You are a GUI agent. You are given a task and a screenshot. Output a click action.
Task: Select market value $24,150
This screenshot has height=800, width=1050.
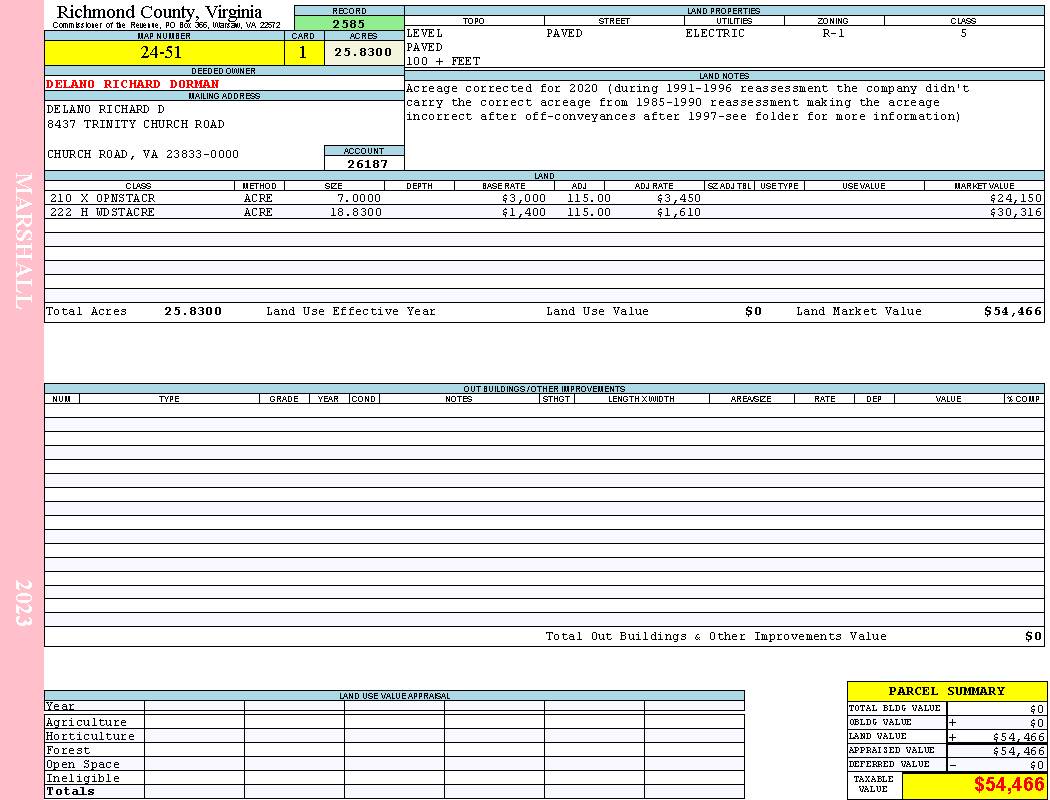tap(1016, 199)
